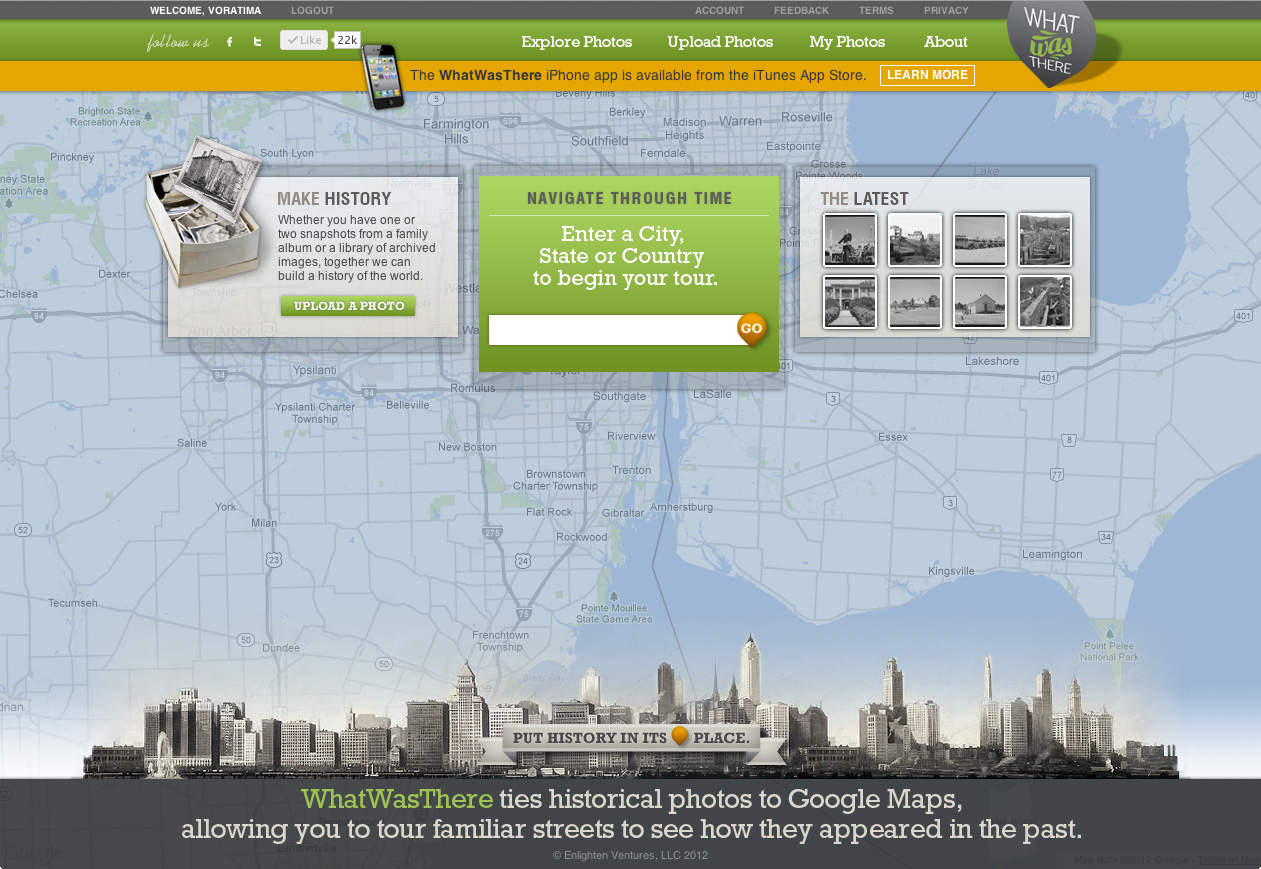The image size is (1261, 869).
Task: Like WhatWasThere with the Like button
Action: (304, 40)
